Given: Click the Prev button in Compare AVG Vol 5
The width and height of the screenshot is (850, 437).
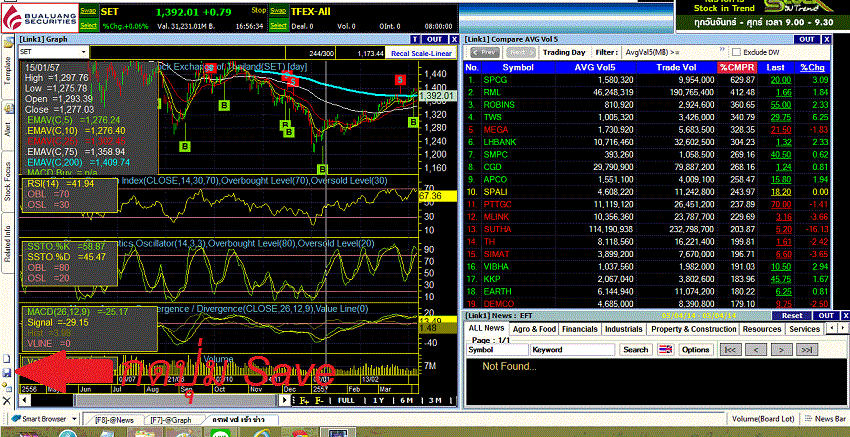Looking at the screenshot, I should 485,52.
